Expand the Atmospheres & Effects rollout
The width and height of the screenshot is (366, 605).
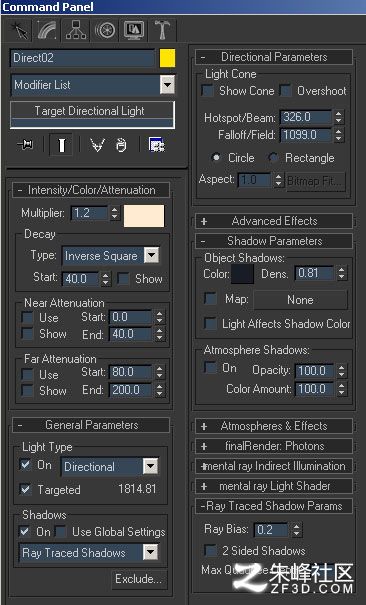[x=274, y=426]
